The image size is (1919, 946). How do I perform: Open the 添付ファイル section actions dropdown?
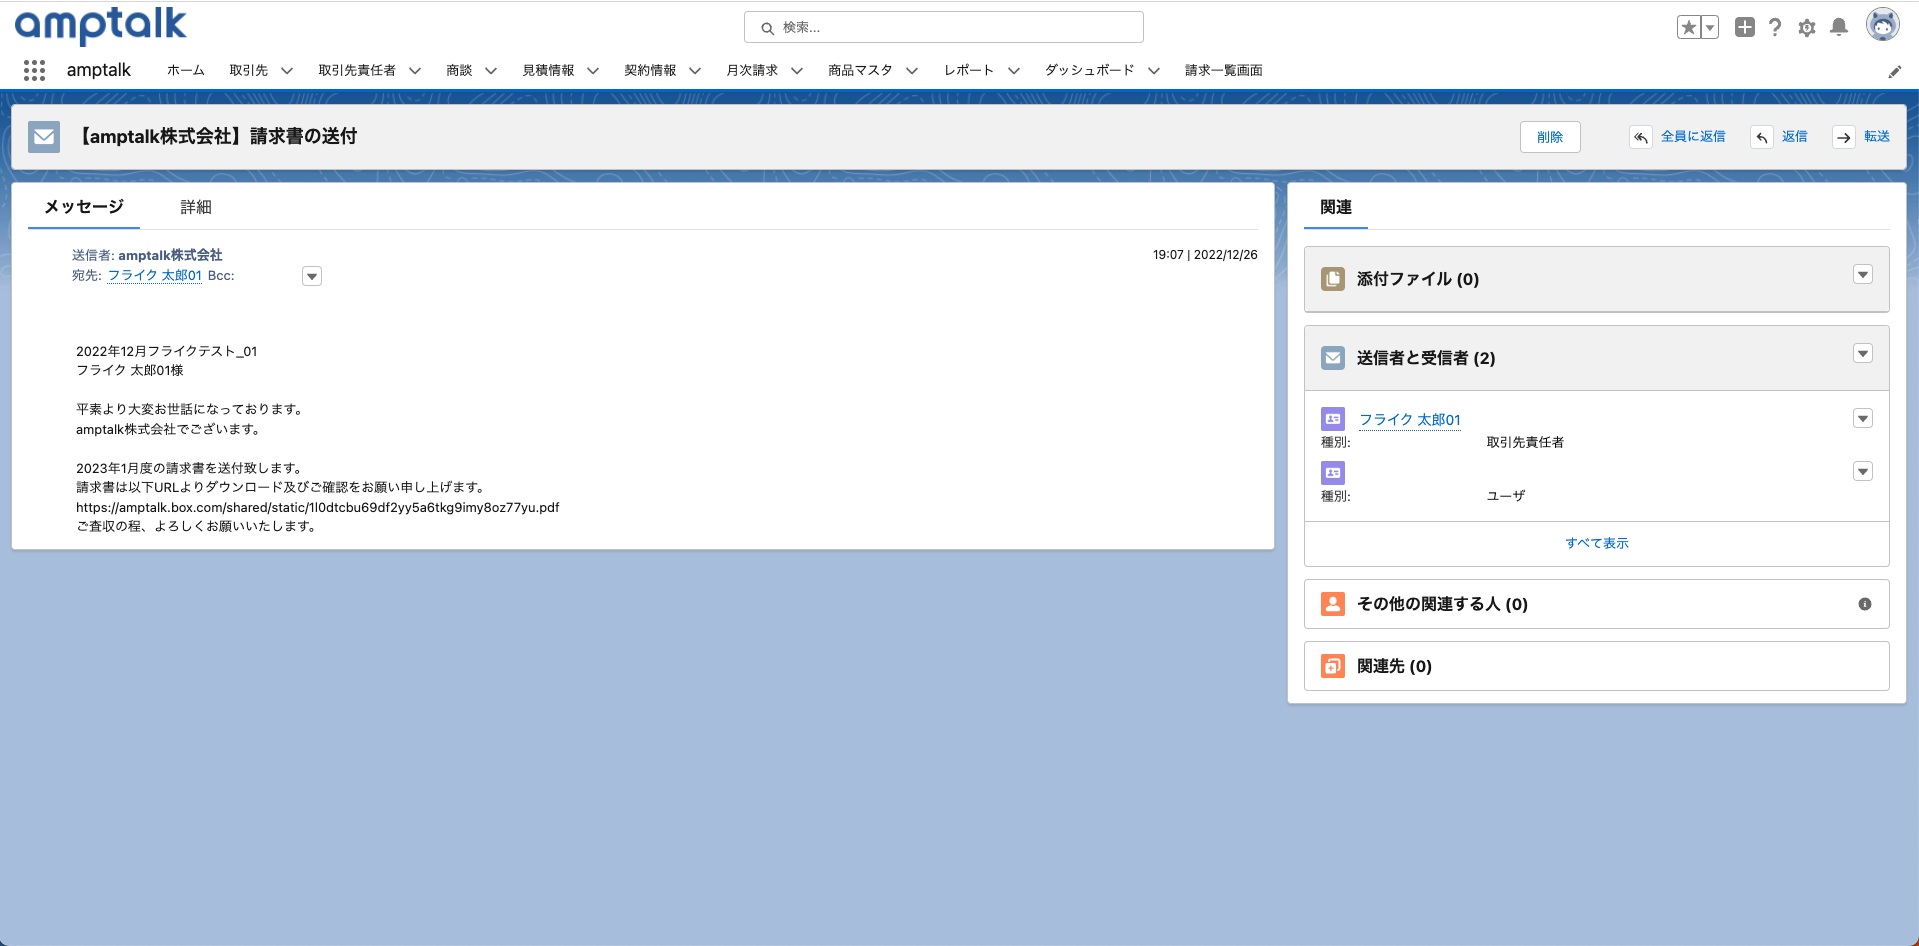(x=1863, y=275)
